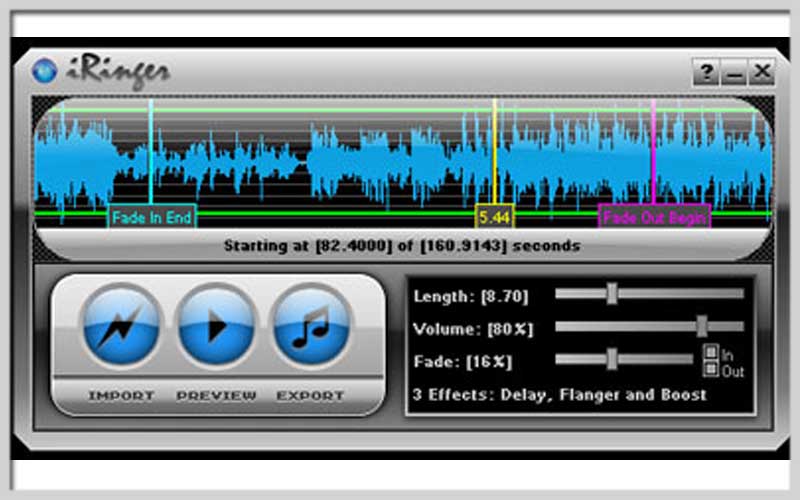
Task: Select the yellow 5.44 position marker
Action: click(494, 217)
